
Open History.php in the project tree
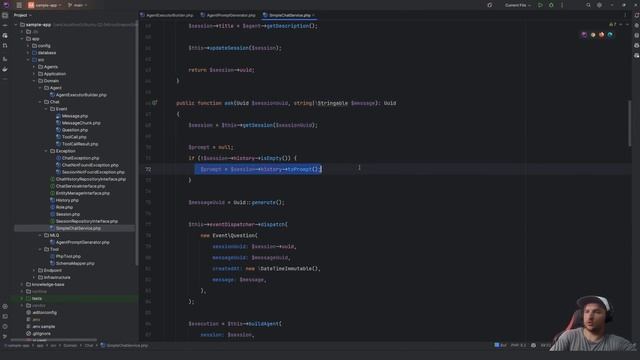point(64,200)
